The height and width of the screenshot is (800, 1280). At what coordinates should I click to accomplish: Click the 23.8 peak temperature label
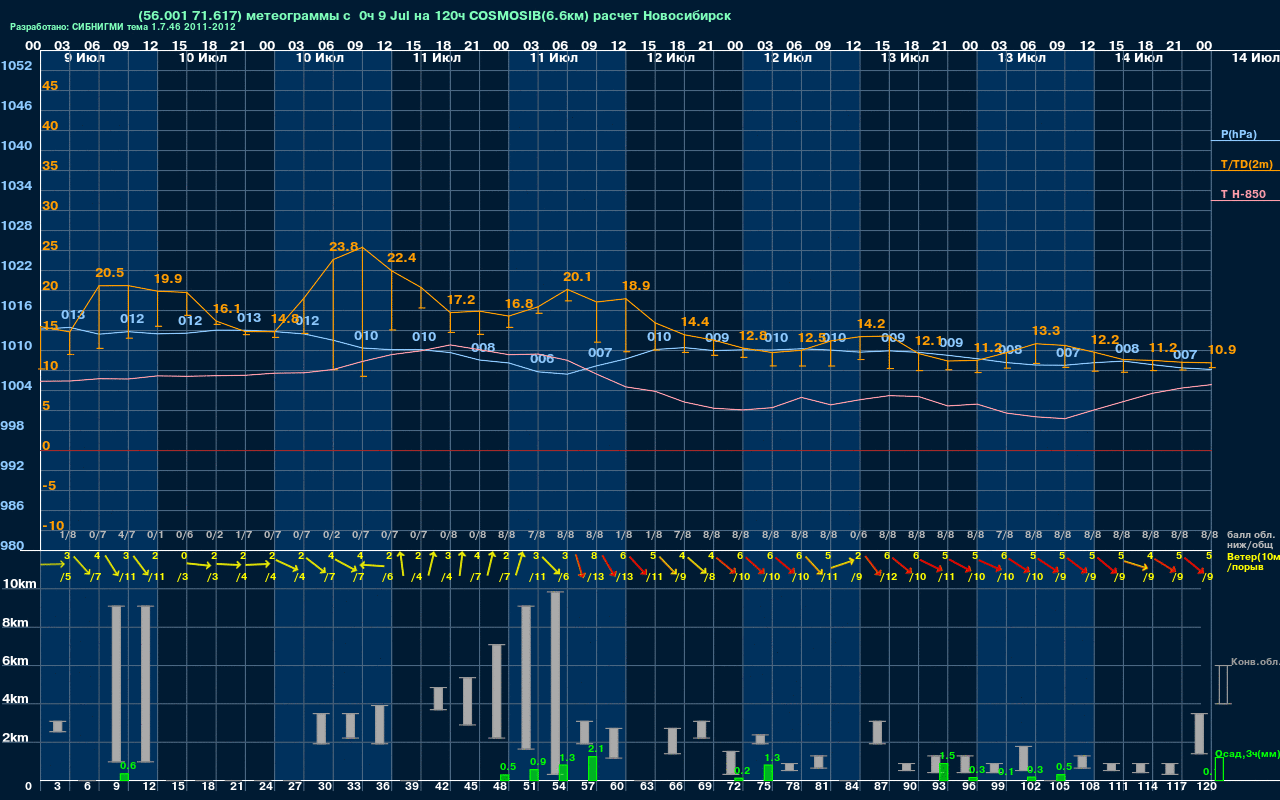pyautogui.click(x=343, y=246)
